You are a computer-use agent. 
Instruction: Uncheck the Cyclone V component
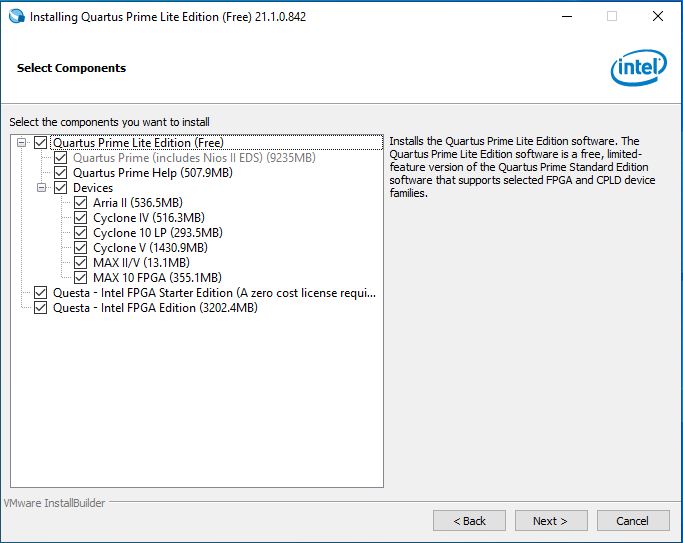81,248
